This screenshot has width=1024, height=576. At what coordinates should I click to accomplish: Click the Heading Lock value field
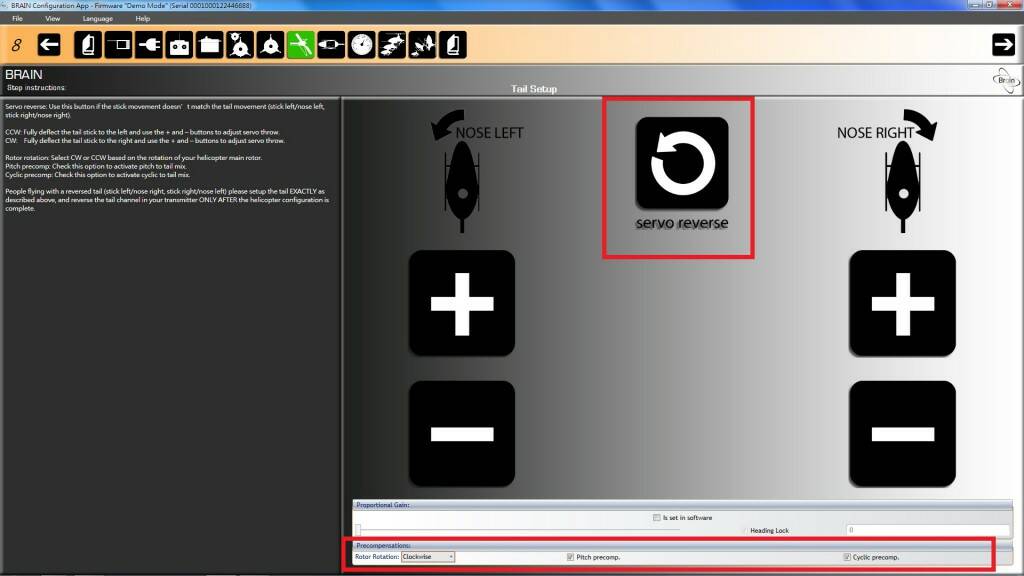[x=927, y=530]
